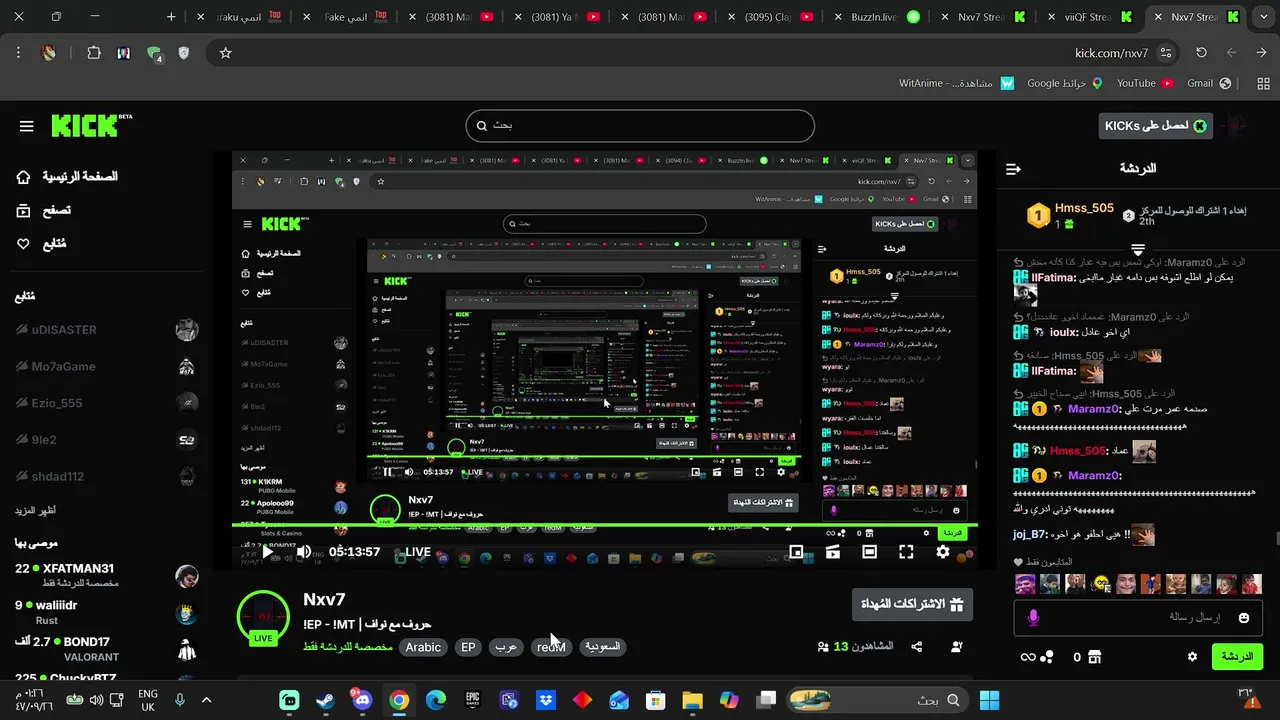Follow the streamer using the person icon

click(x=957, y=647)
